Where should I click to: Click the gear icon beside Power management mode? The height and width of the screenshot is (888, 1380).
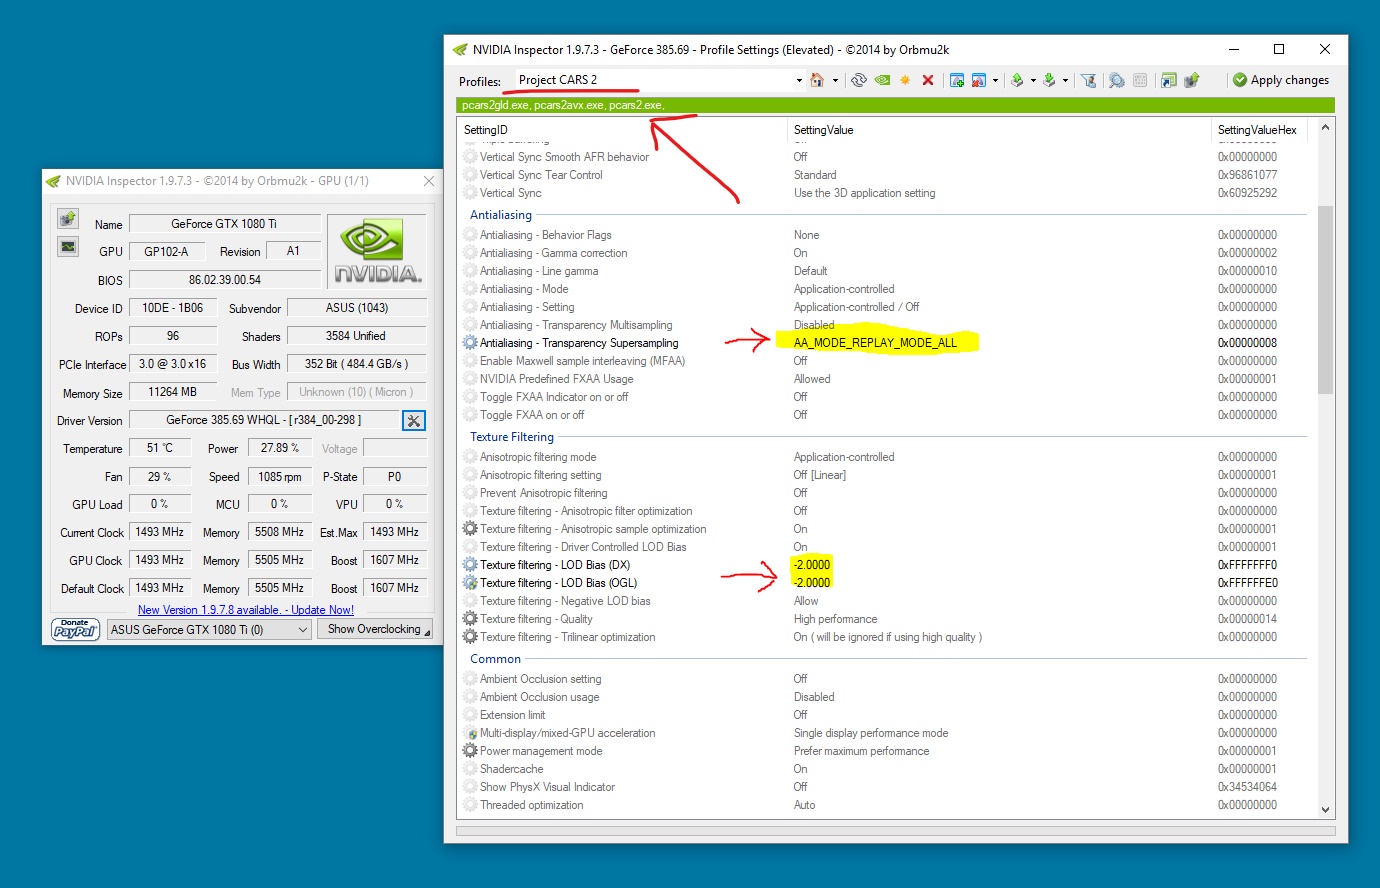[x=470, y=751]
